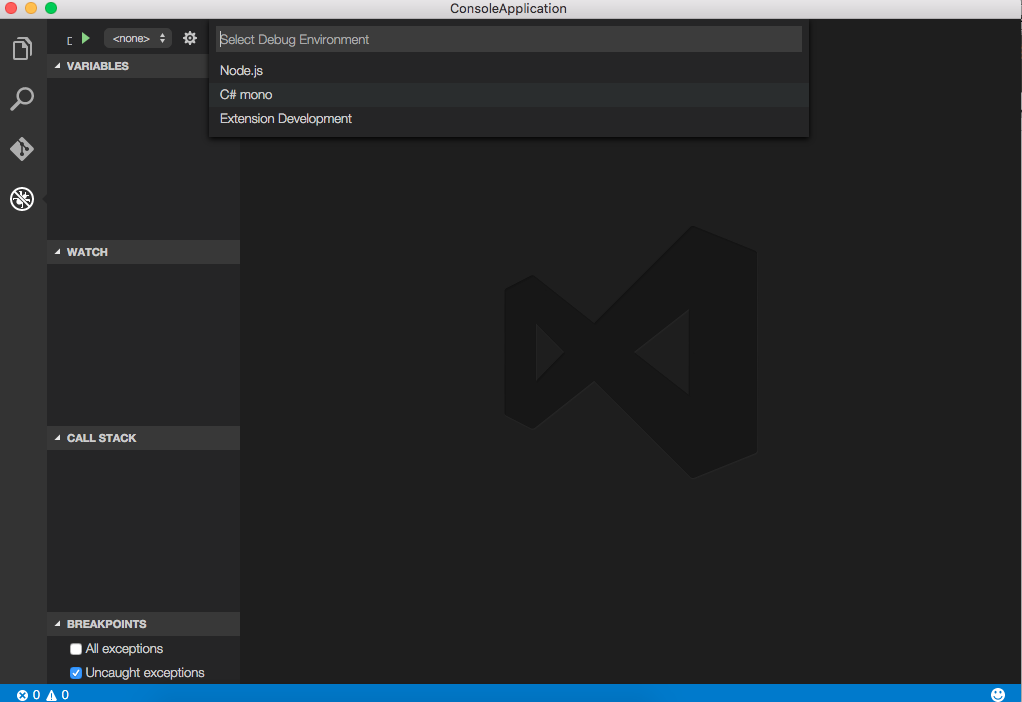
Task: Click the All exceptions label
Action: [124, 649]
